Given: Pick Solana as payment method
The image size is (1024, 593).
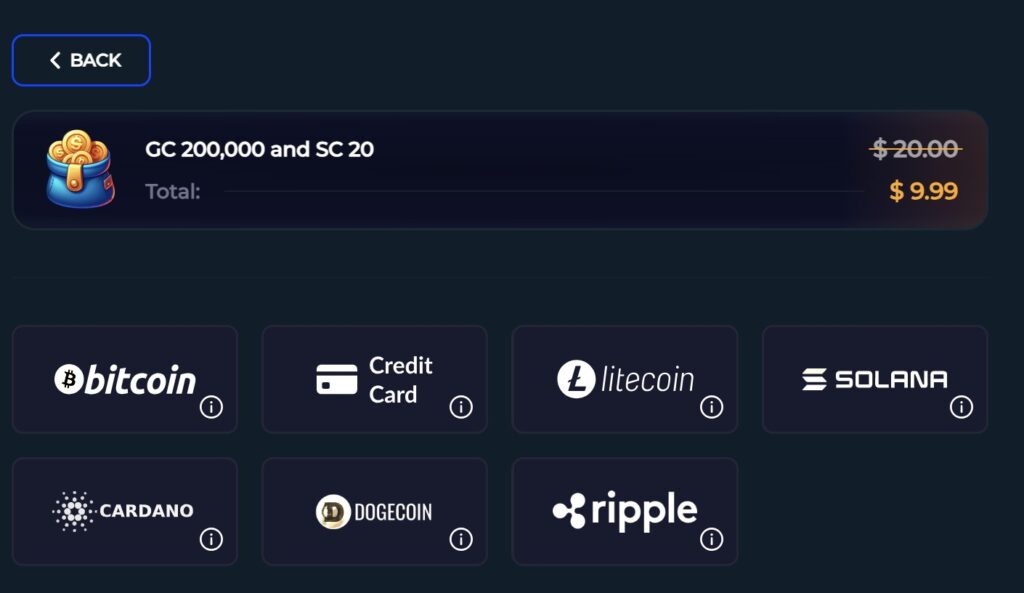Looking at the screenshot, I should tap(875, 379).
